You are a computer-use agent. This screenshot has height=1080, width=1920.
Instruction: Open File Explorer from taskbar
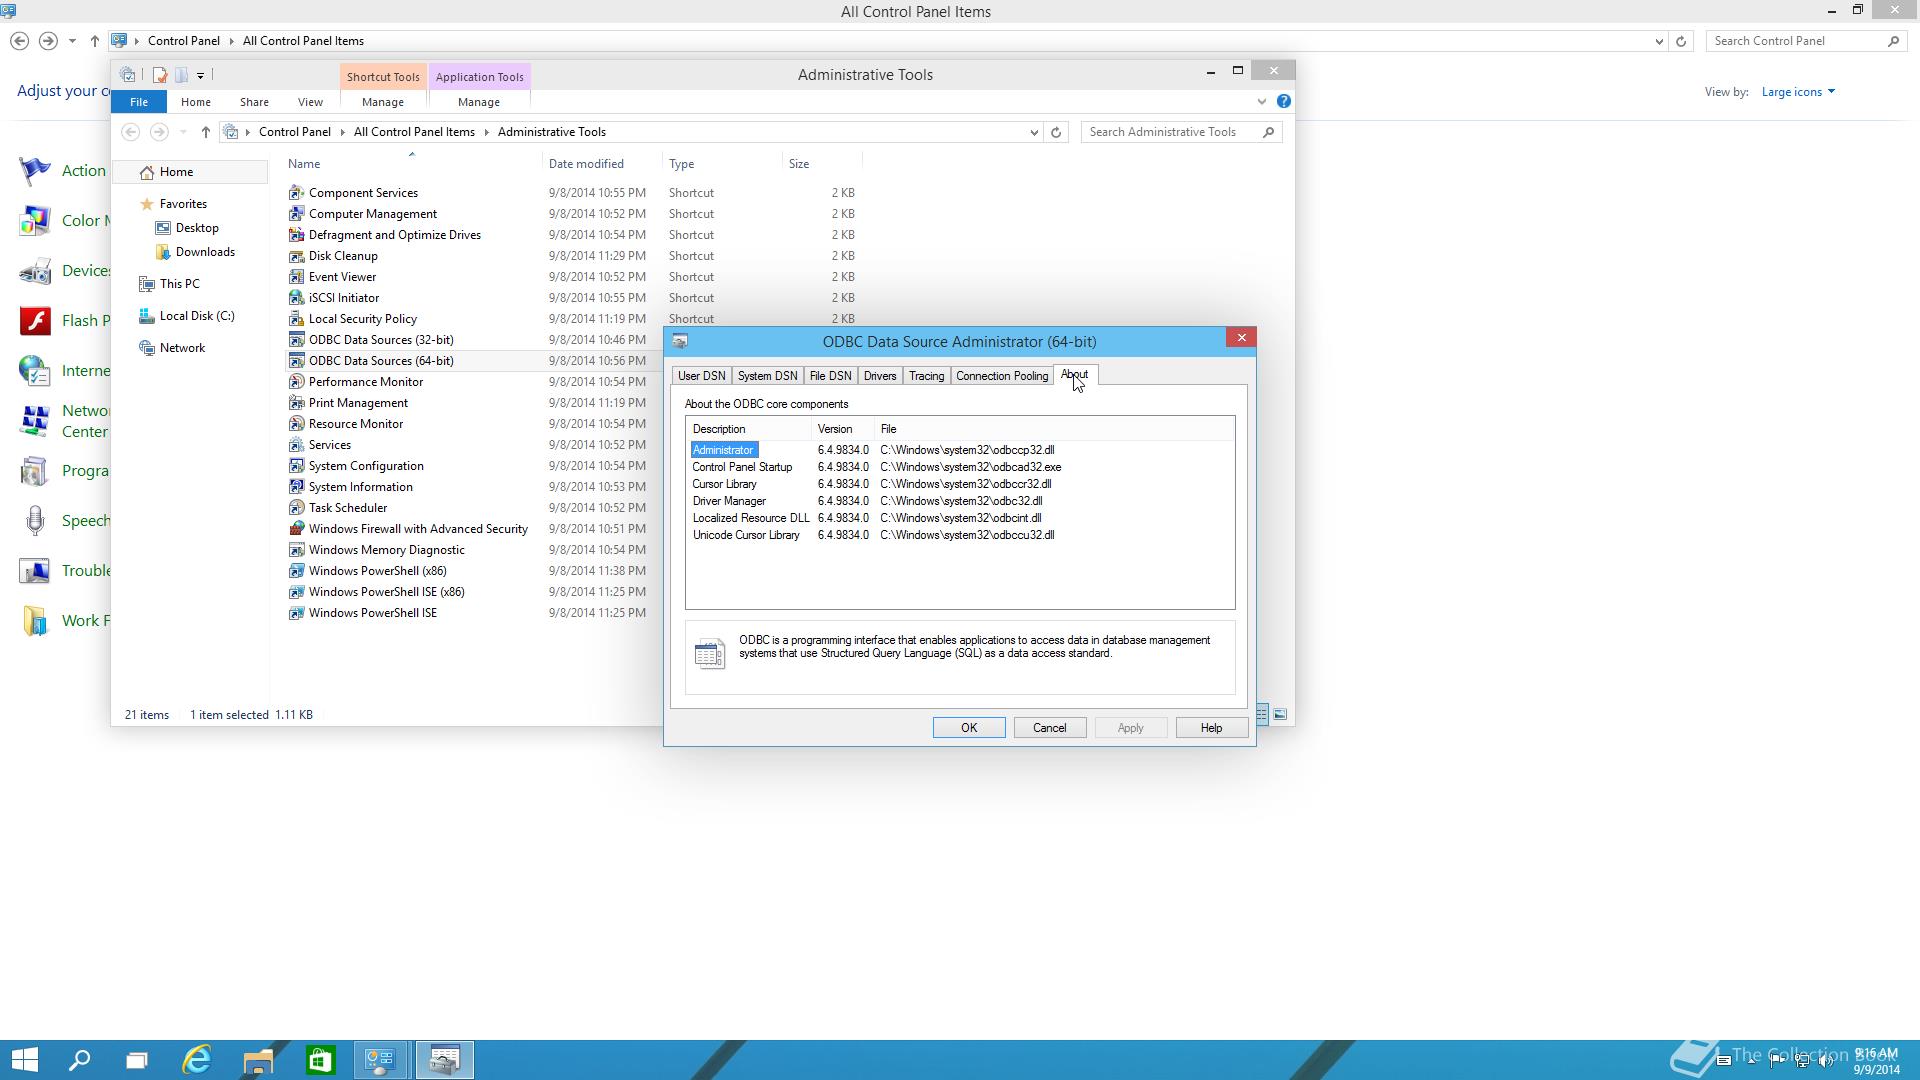258,1060
